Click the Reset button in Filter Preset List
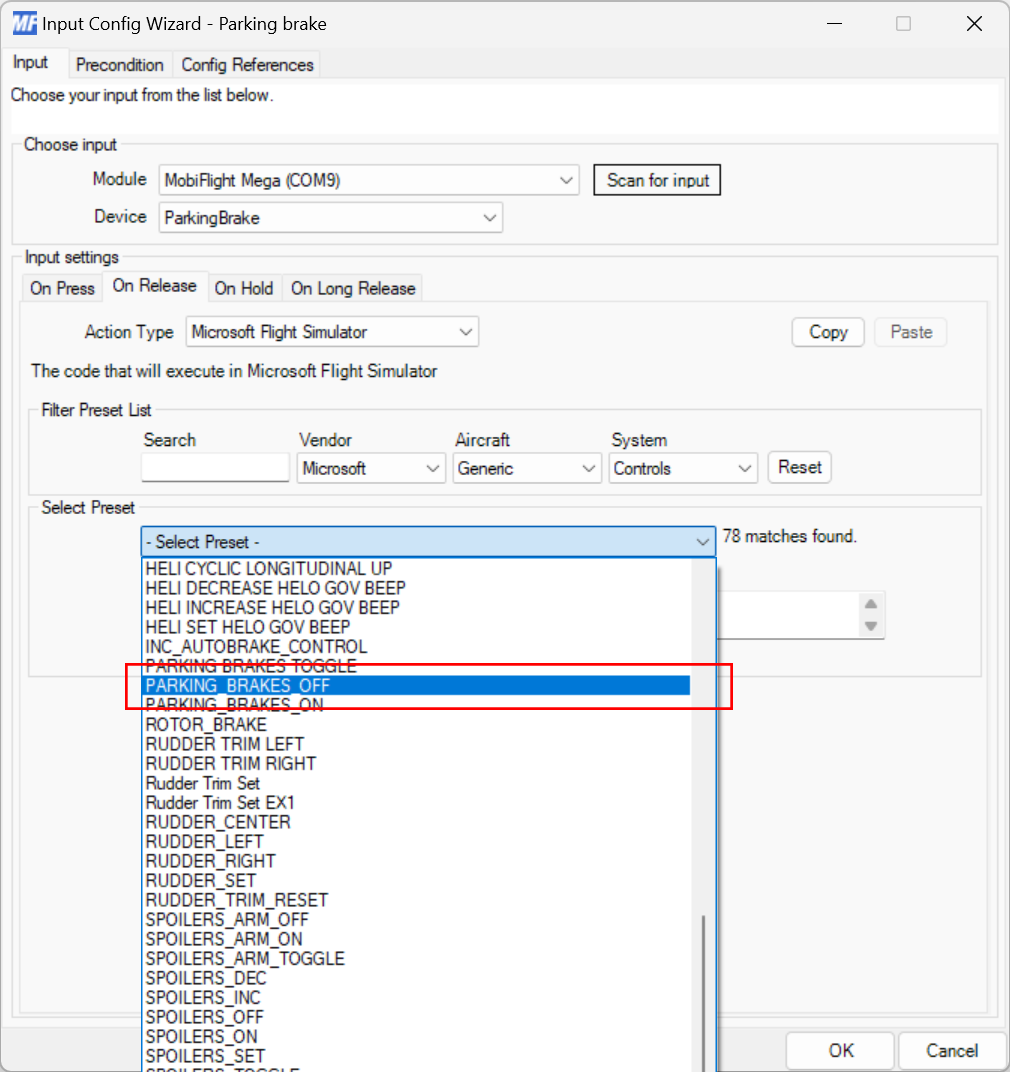1010x1072 pixels. point(799,467)
